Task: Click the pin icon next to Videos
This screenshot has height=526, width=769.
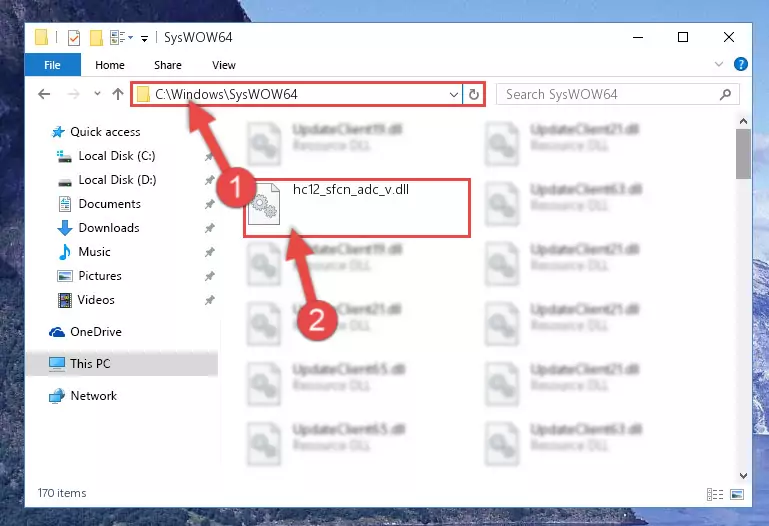Action: [x=210, y=300]
